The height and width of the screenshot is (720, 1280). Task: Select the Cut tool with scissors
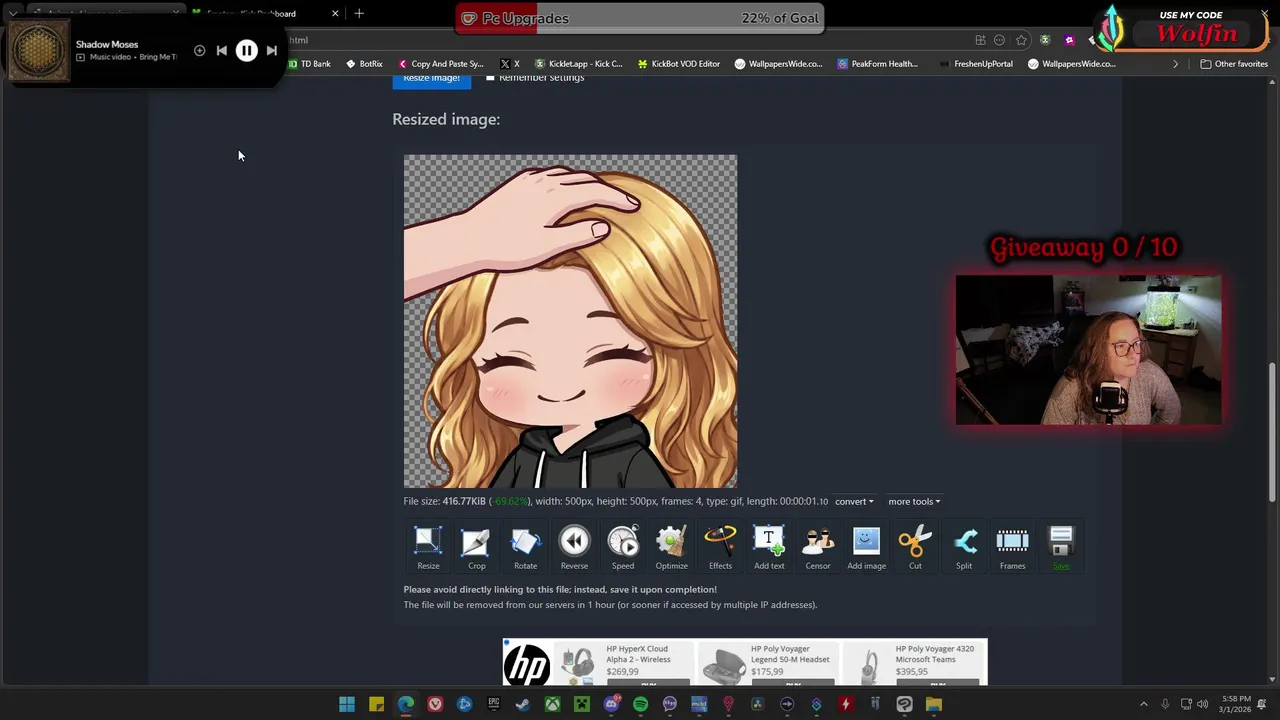[x=915, y=548]
